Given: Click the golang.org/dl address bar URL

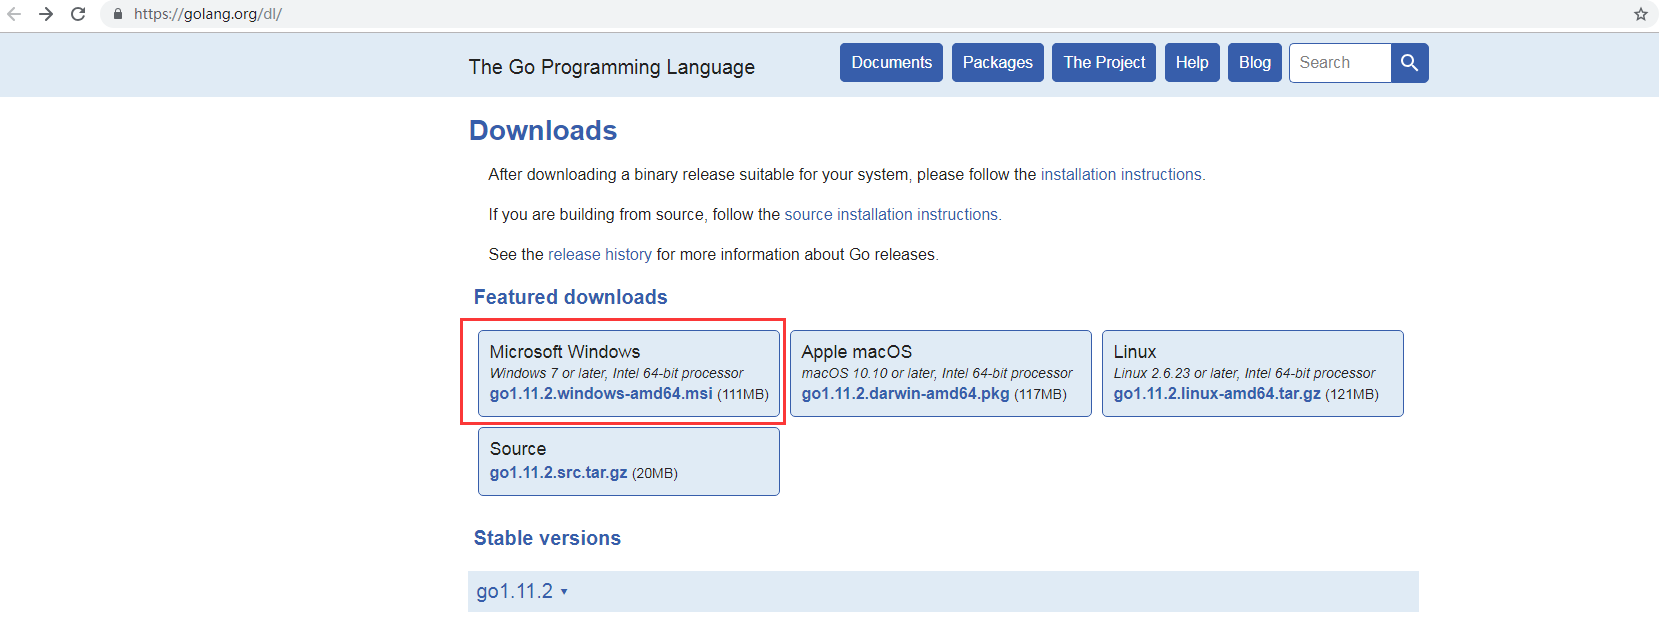Looking at the screenshot, I should click(x=208, y=14).
